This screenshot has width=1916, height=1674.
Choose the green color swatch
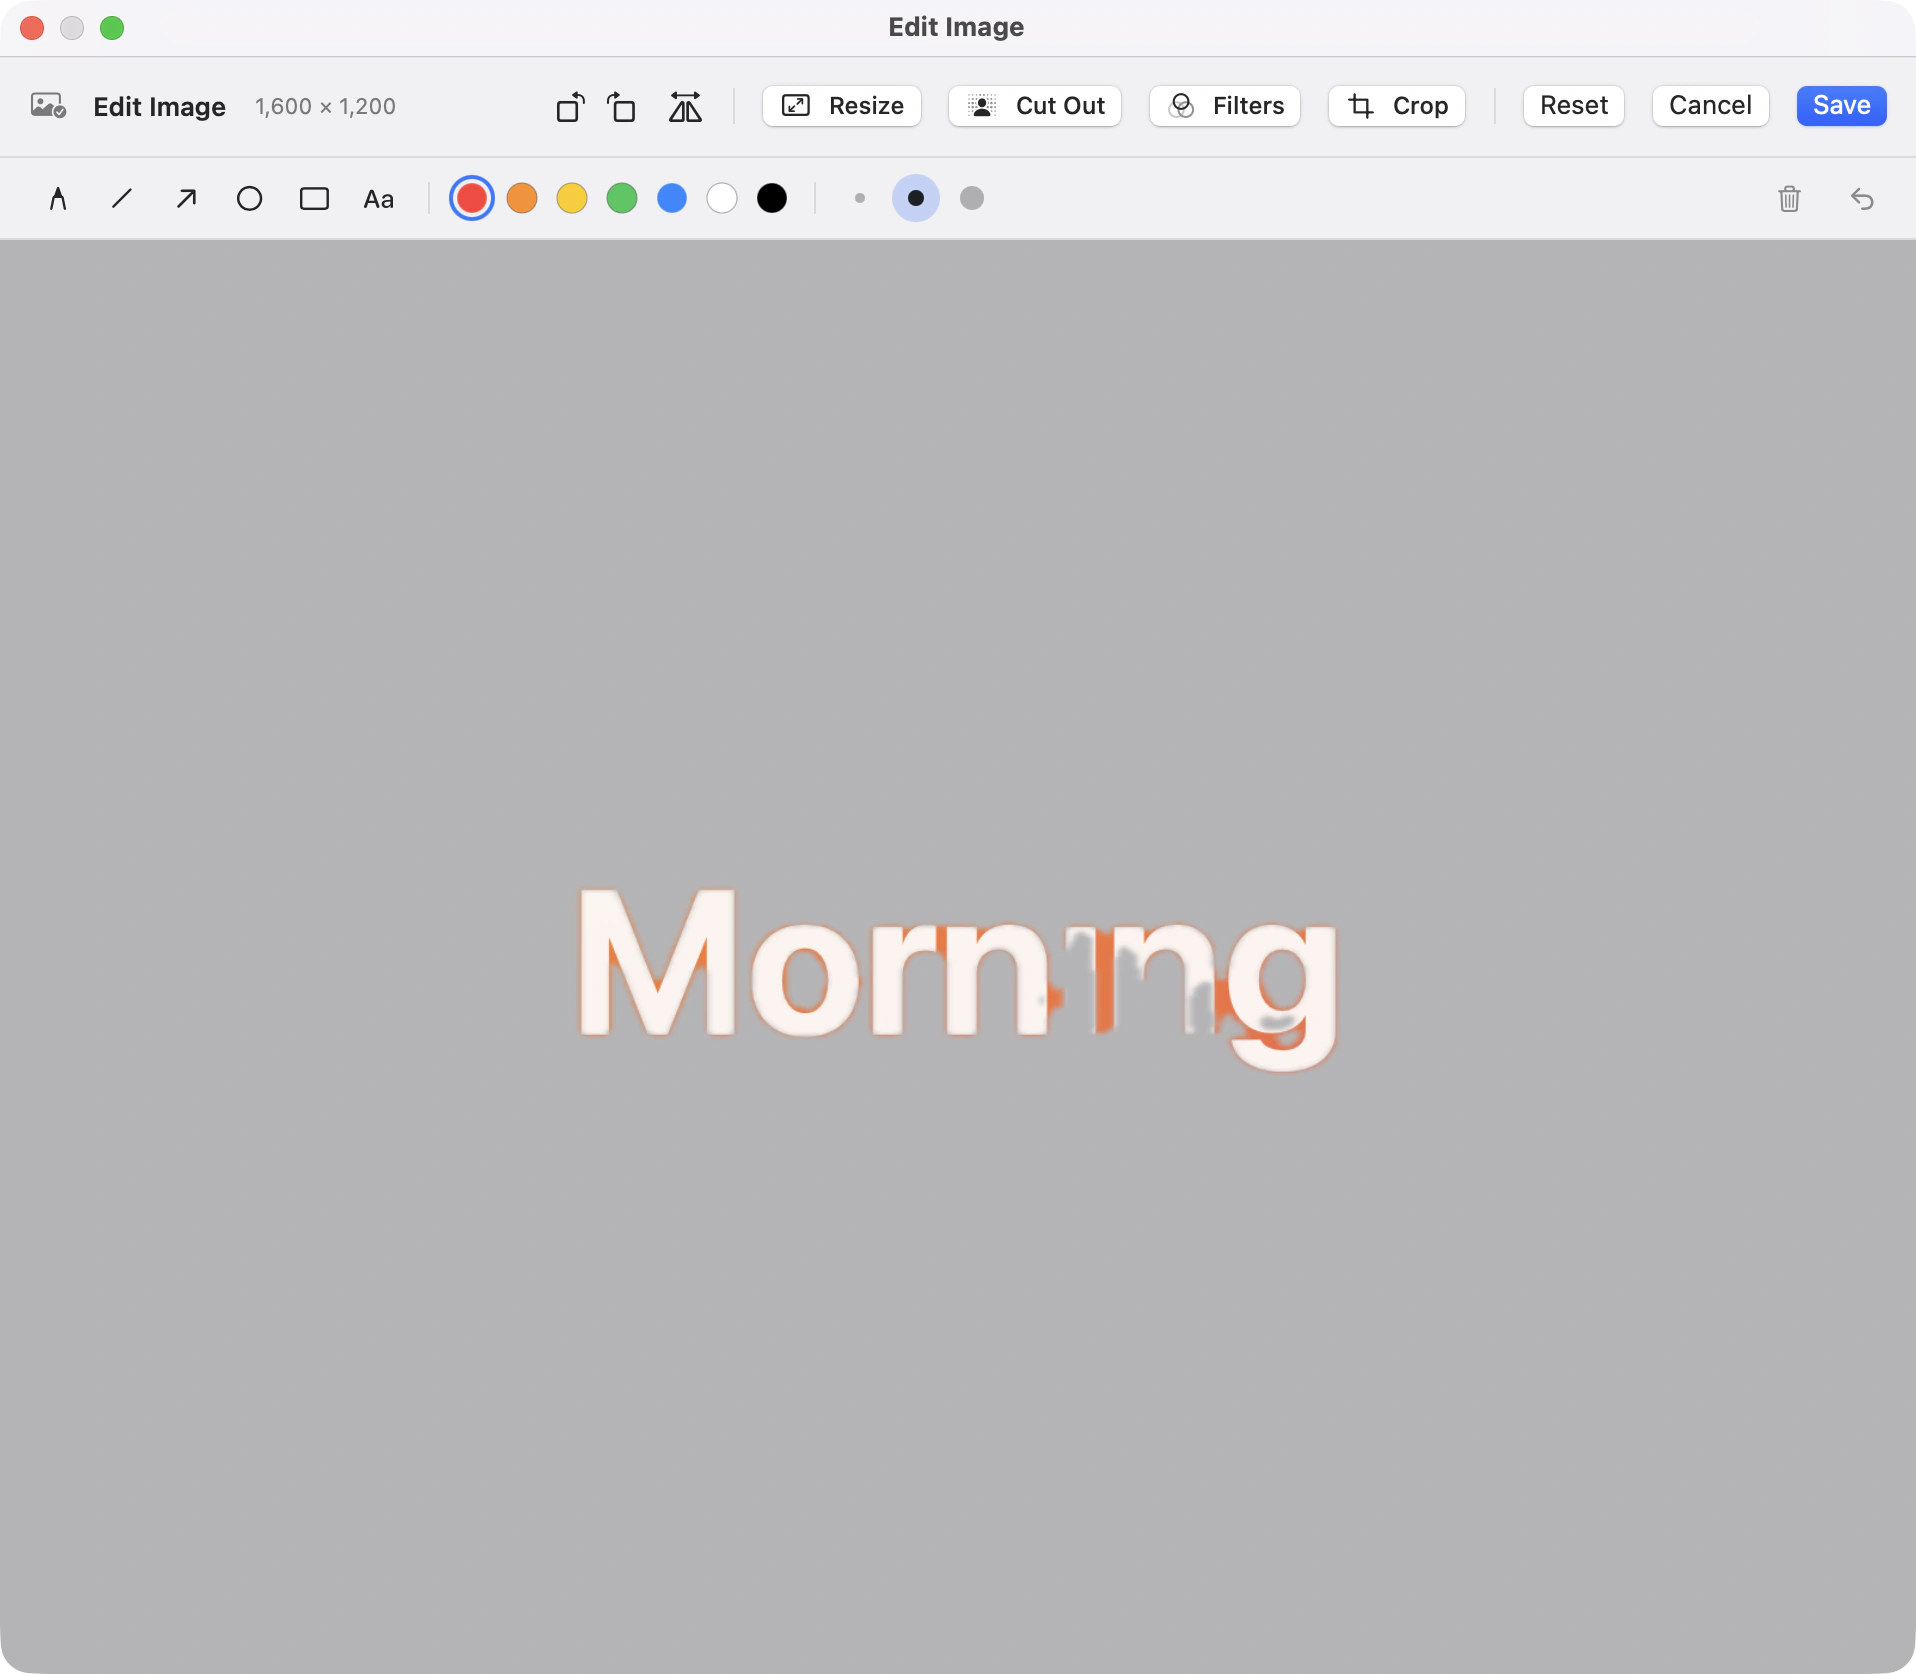pos(622,198)
